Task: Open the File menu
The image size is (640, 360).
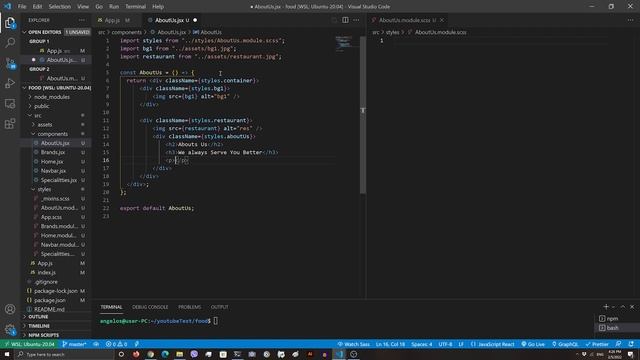Action: click(x=22, y=7)
